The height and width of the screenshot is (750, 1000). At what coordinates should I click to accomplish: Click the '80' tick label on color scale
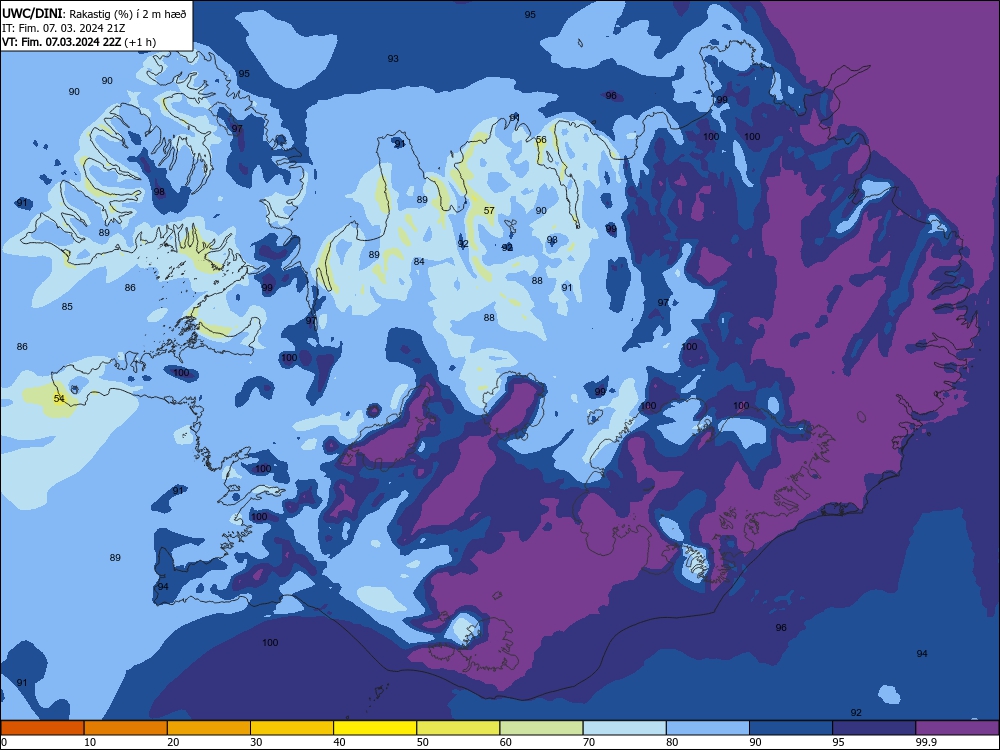pos(672,742)
